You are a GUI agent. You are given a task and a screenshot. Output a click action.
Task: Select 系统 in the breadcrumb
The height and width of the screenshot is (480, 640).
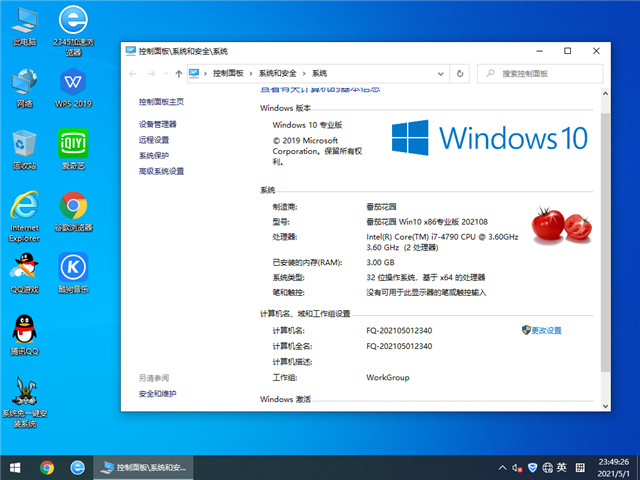(x=320, y=73)
